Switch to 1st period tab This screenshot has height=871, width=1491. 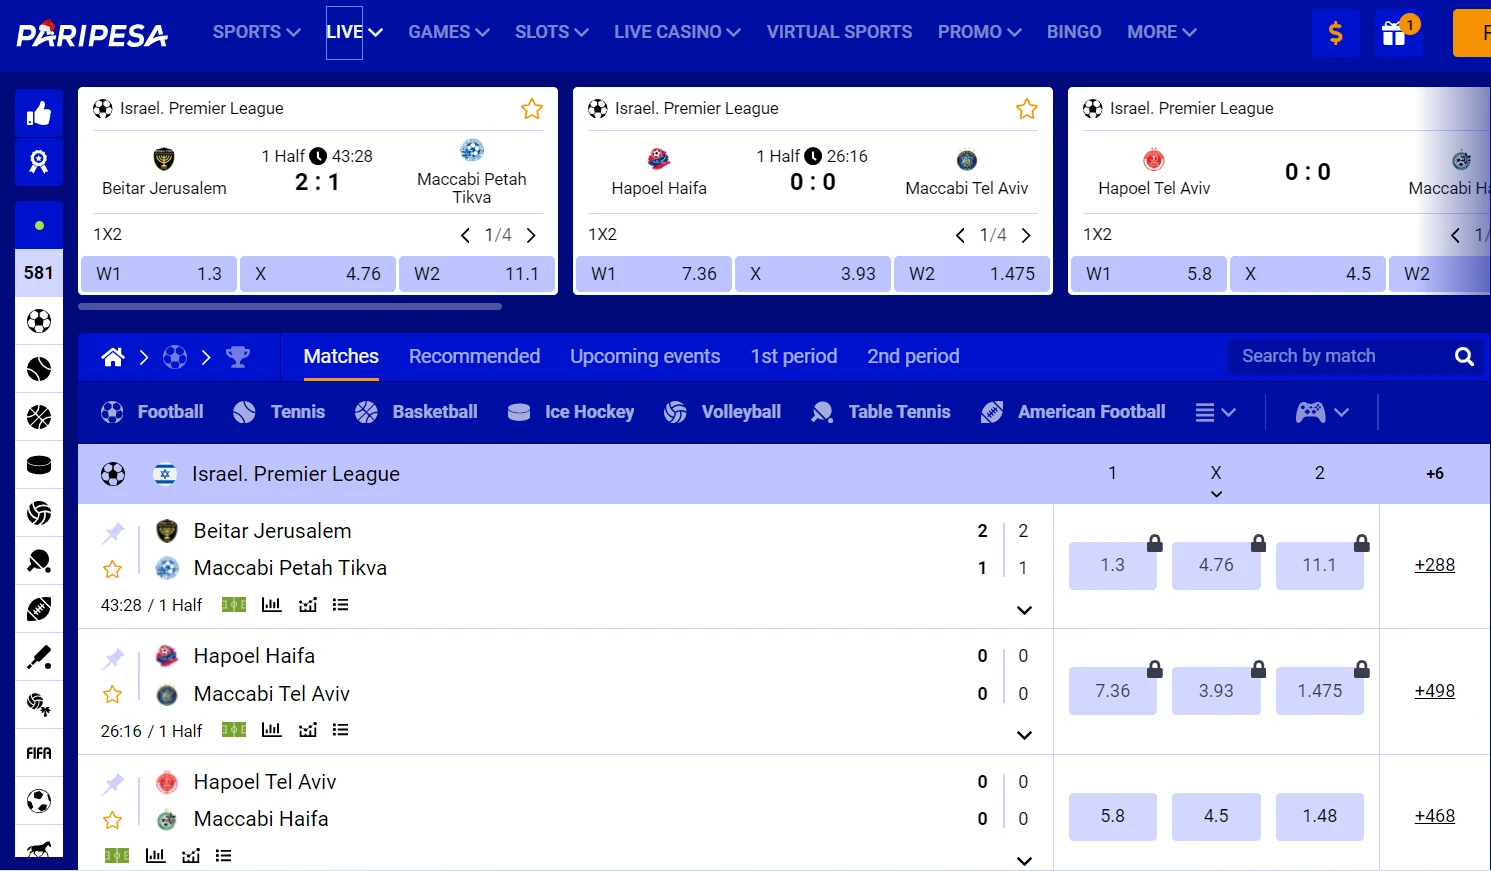pos(794,357)
